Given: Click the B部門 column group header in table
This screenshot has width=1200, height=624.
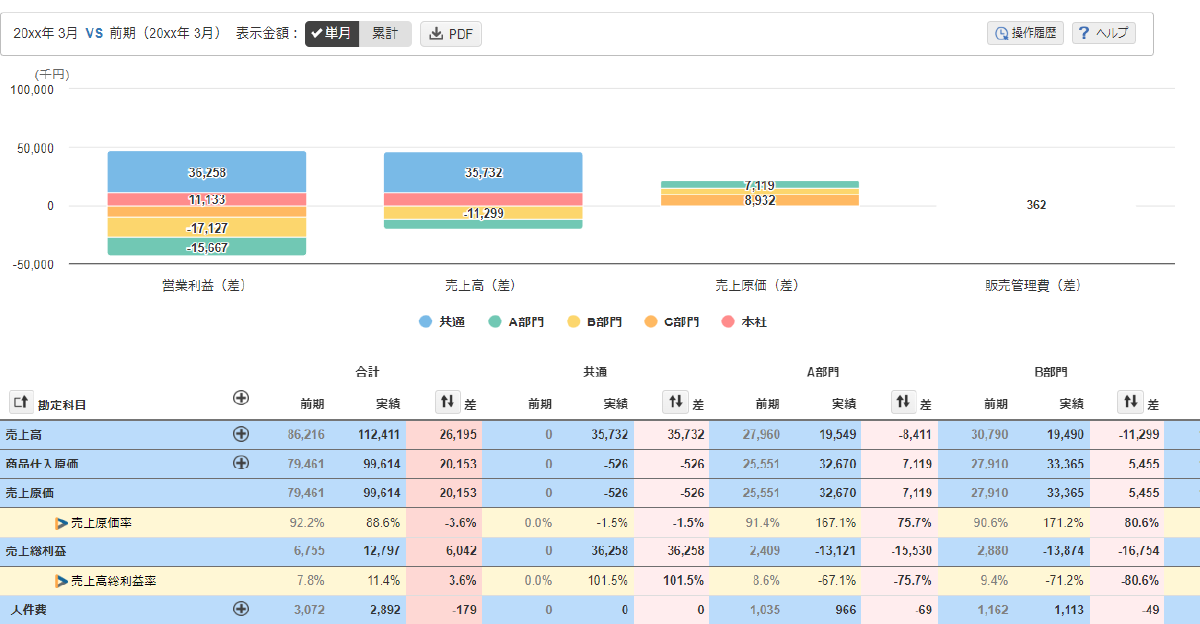Looking at the screenshot, I should (1053, 372).
